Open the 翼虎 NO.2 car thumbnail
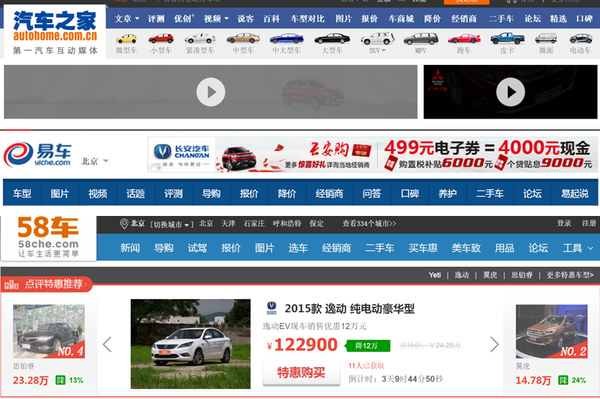This screenshot has width=600, height=399. 551,331
